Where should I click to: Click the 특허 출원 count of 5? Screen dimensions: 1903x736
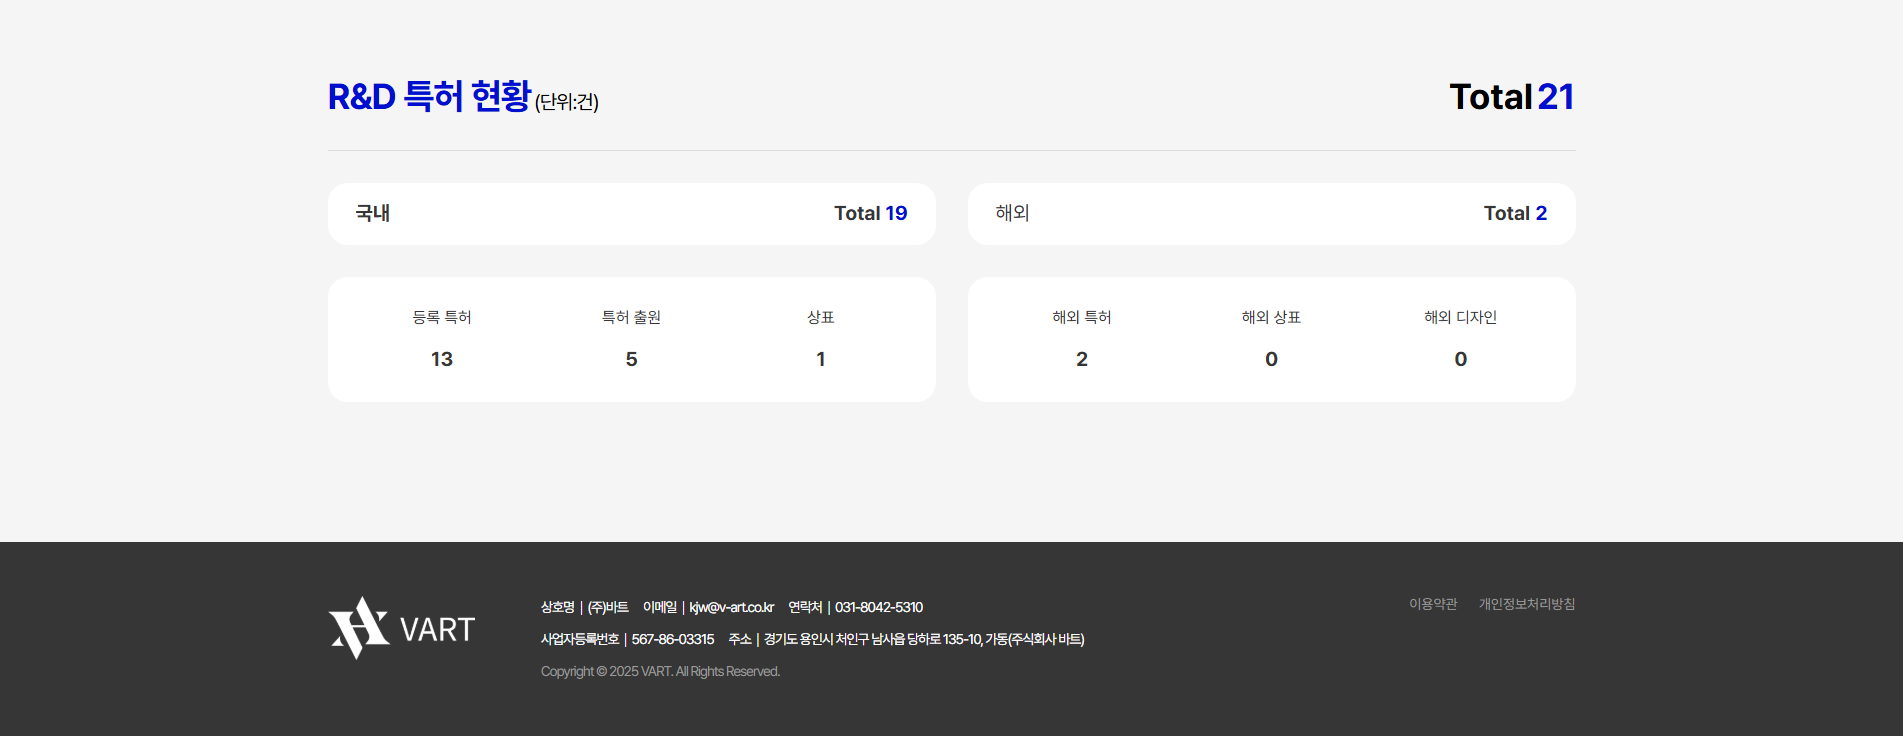(x=631, y=359)
